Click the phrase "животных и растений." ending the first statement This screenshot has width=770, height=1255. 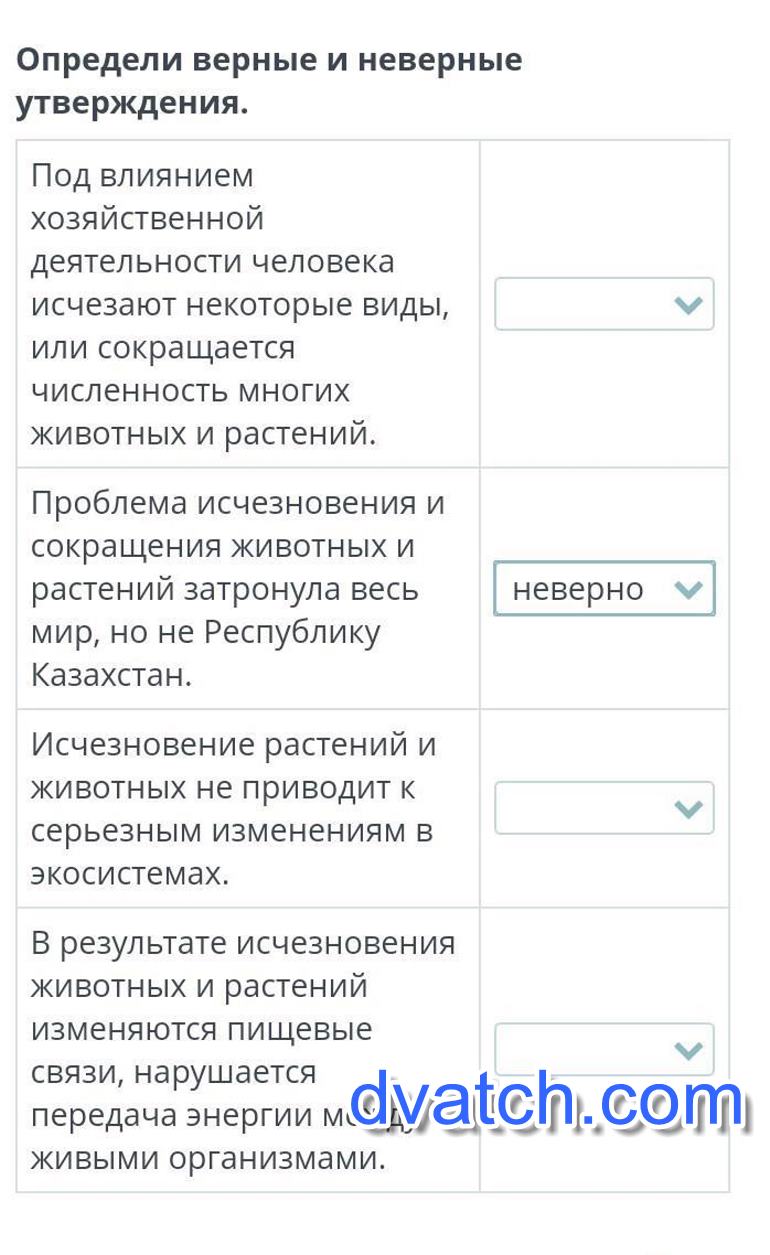(x=204, y=435)
